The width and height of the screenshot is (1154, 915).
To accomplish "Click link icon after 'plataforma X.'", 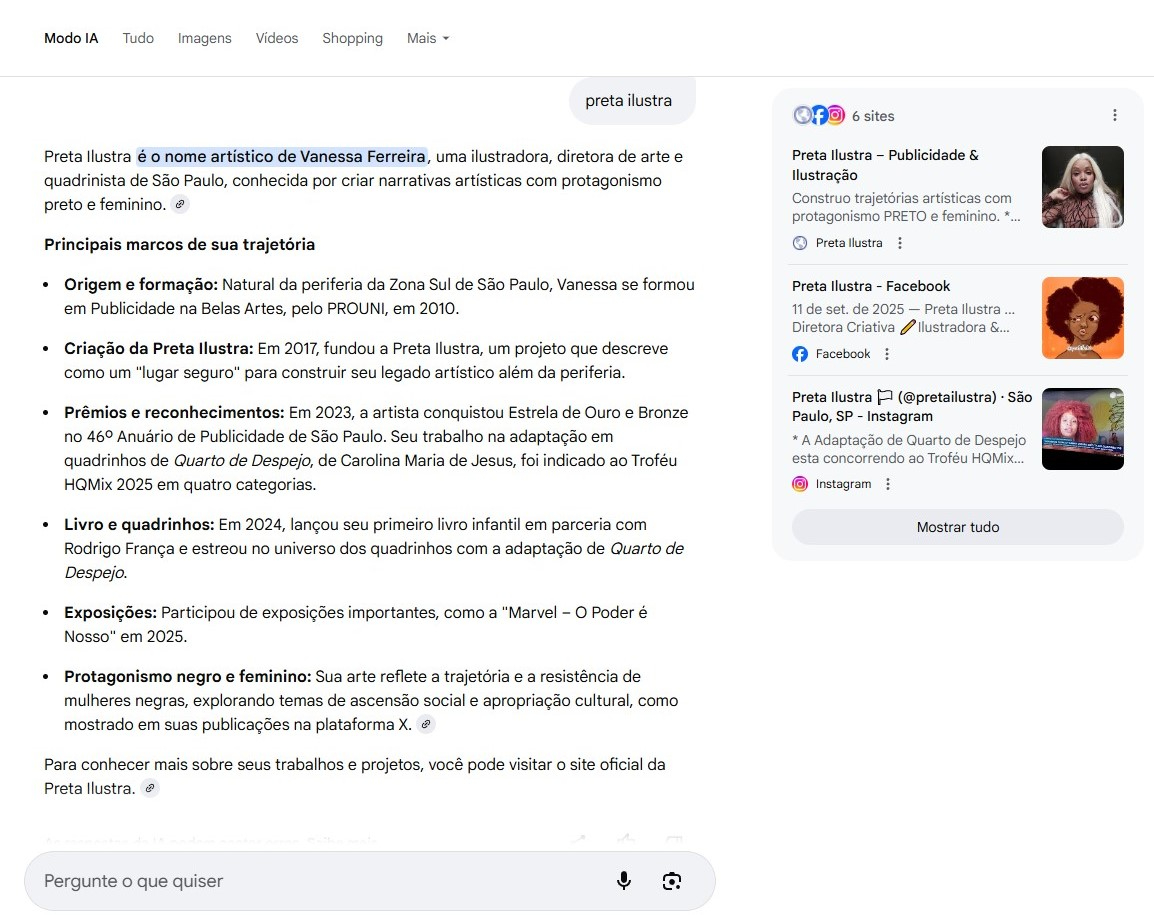I will 426,725.
